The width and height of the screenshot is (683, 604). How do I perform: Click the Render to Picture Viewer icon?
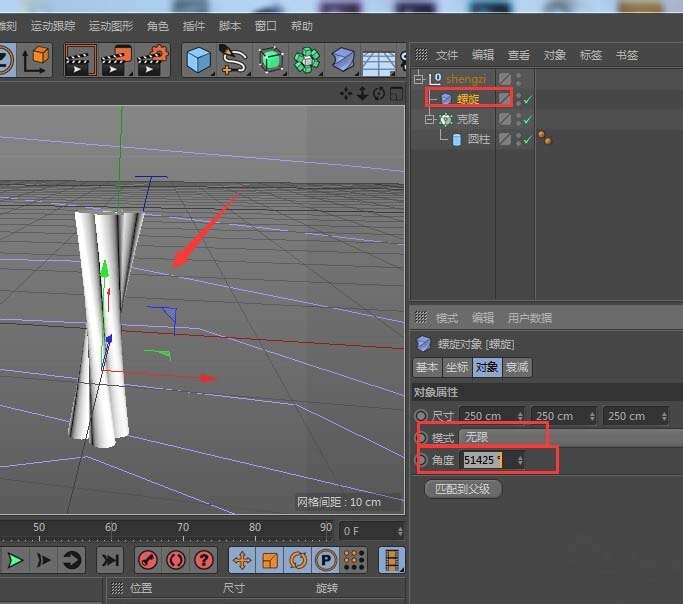[116, 61]
